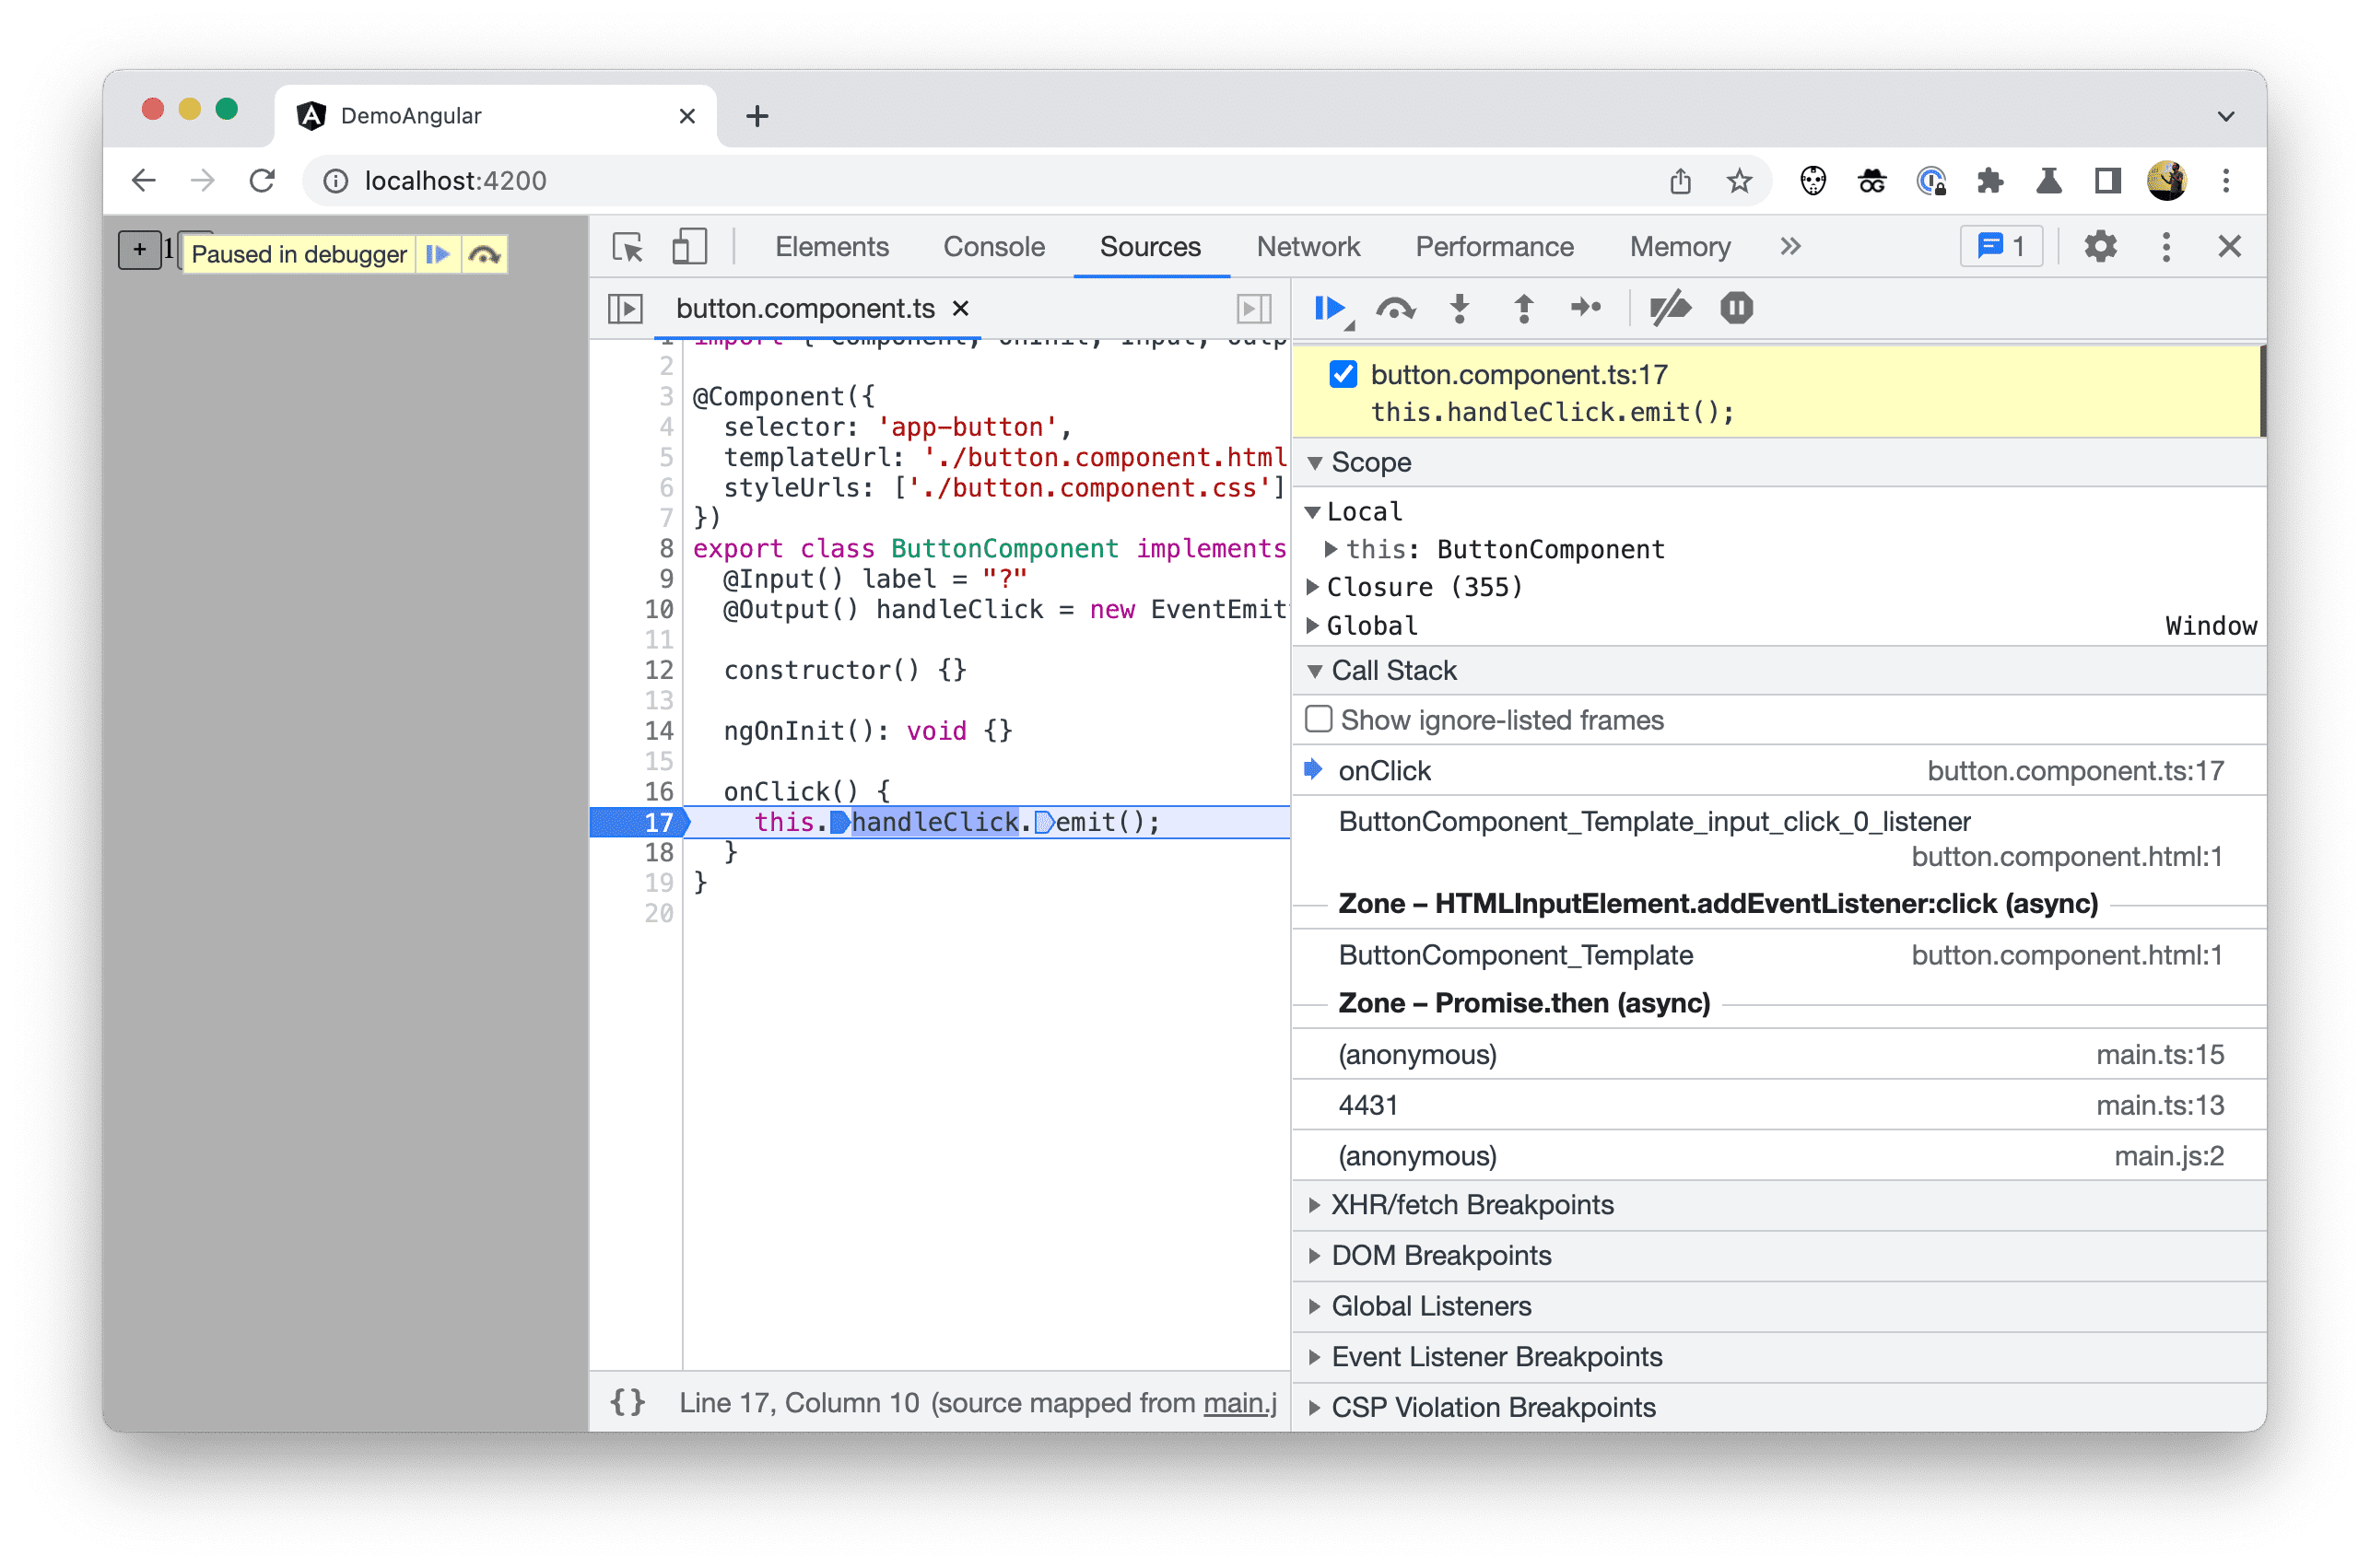The width and height of the screenshot is (2370, 1568).
Task: Click the Step out of current function icon
Action: (x=1521, y=310)
